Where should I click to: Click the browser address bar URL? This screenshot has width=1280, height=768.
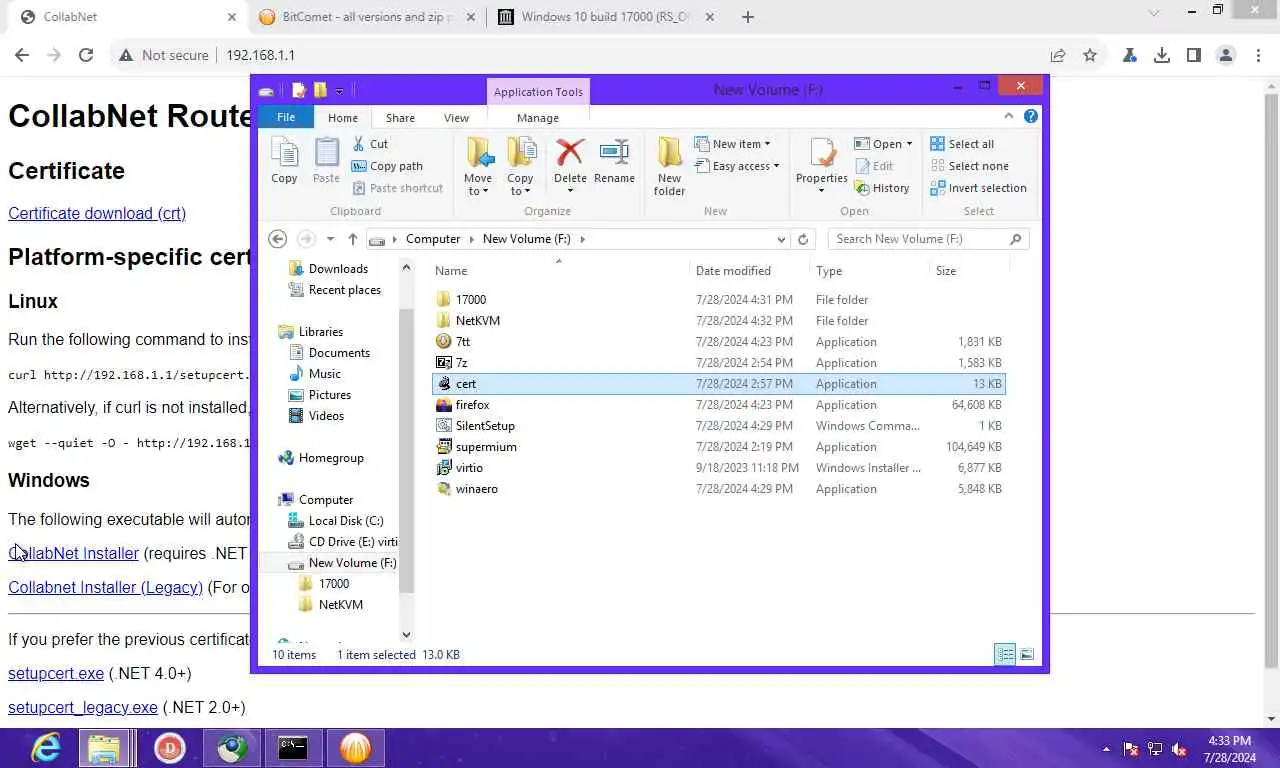260,55
